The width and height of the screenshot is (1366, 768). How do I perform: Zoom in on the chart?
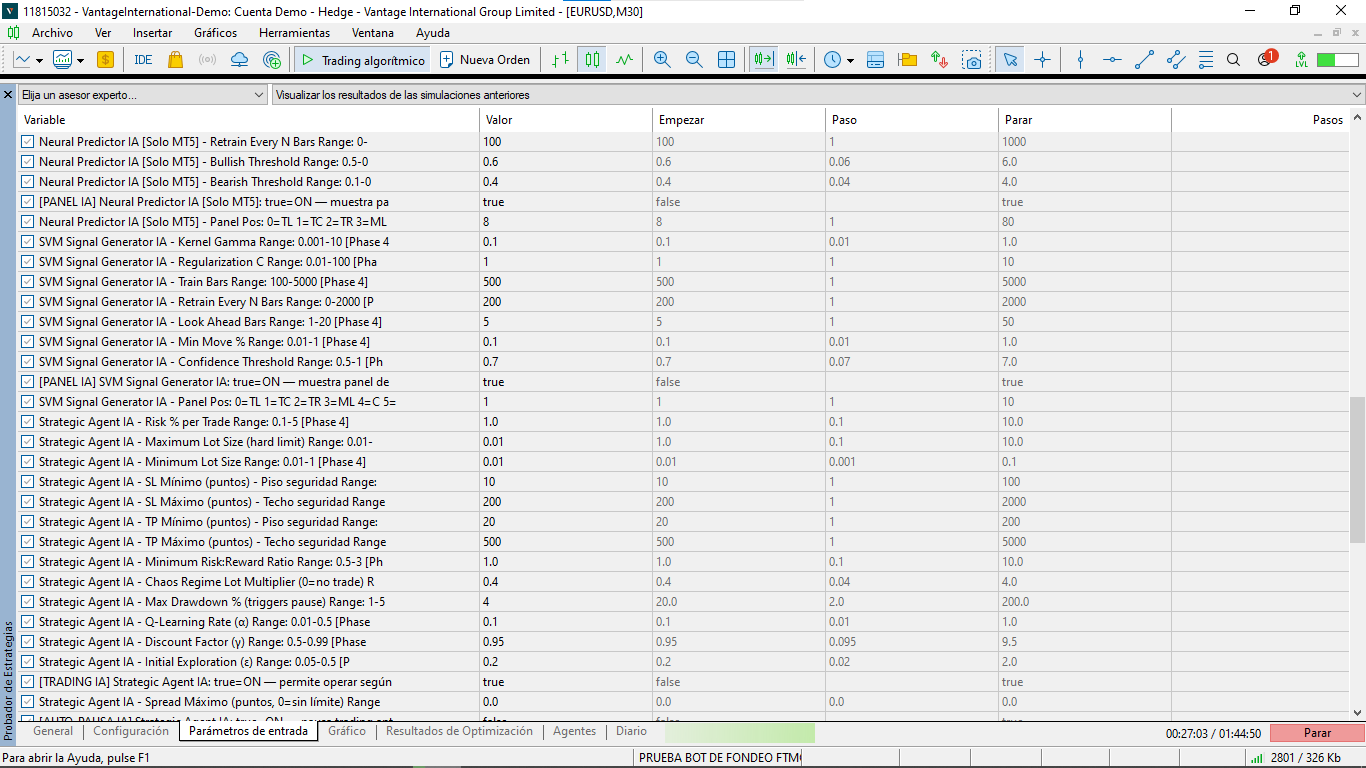point(662,60)
